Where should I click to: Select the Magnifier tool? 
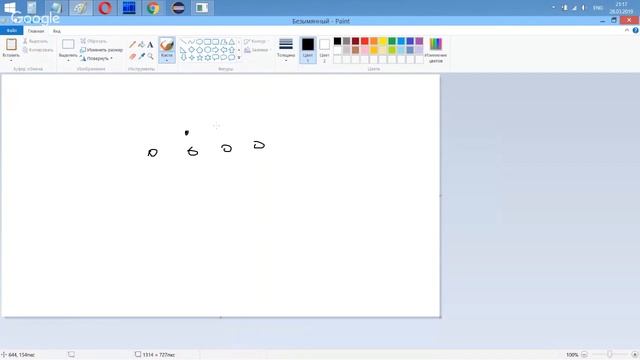tap(150, 56)
